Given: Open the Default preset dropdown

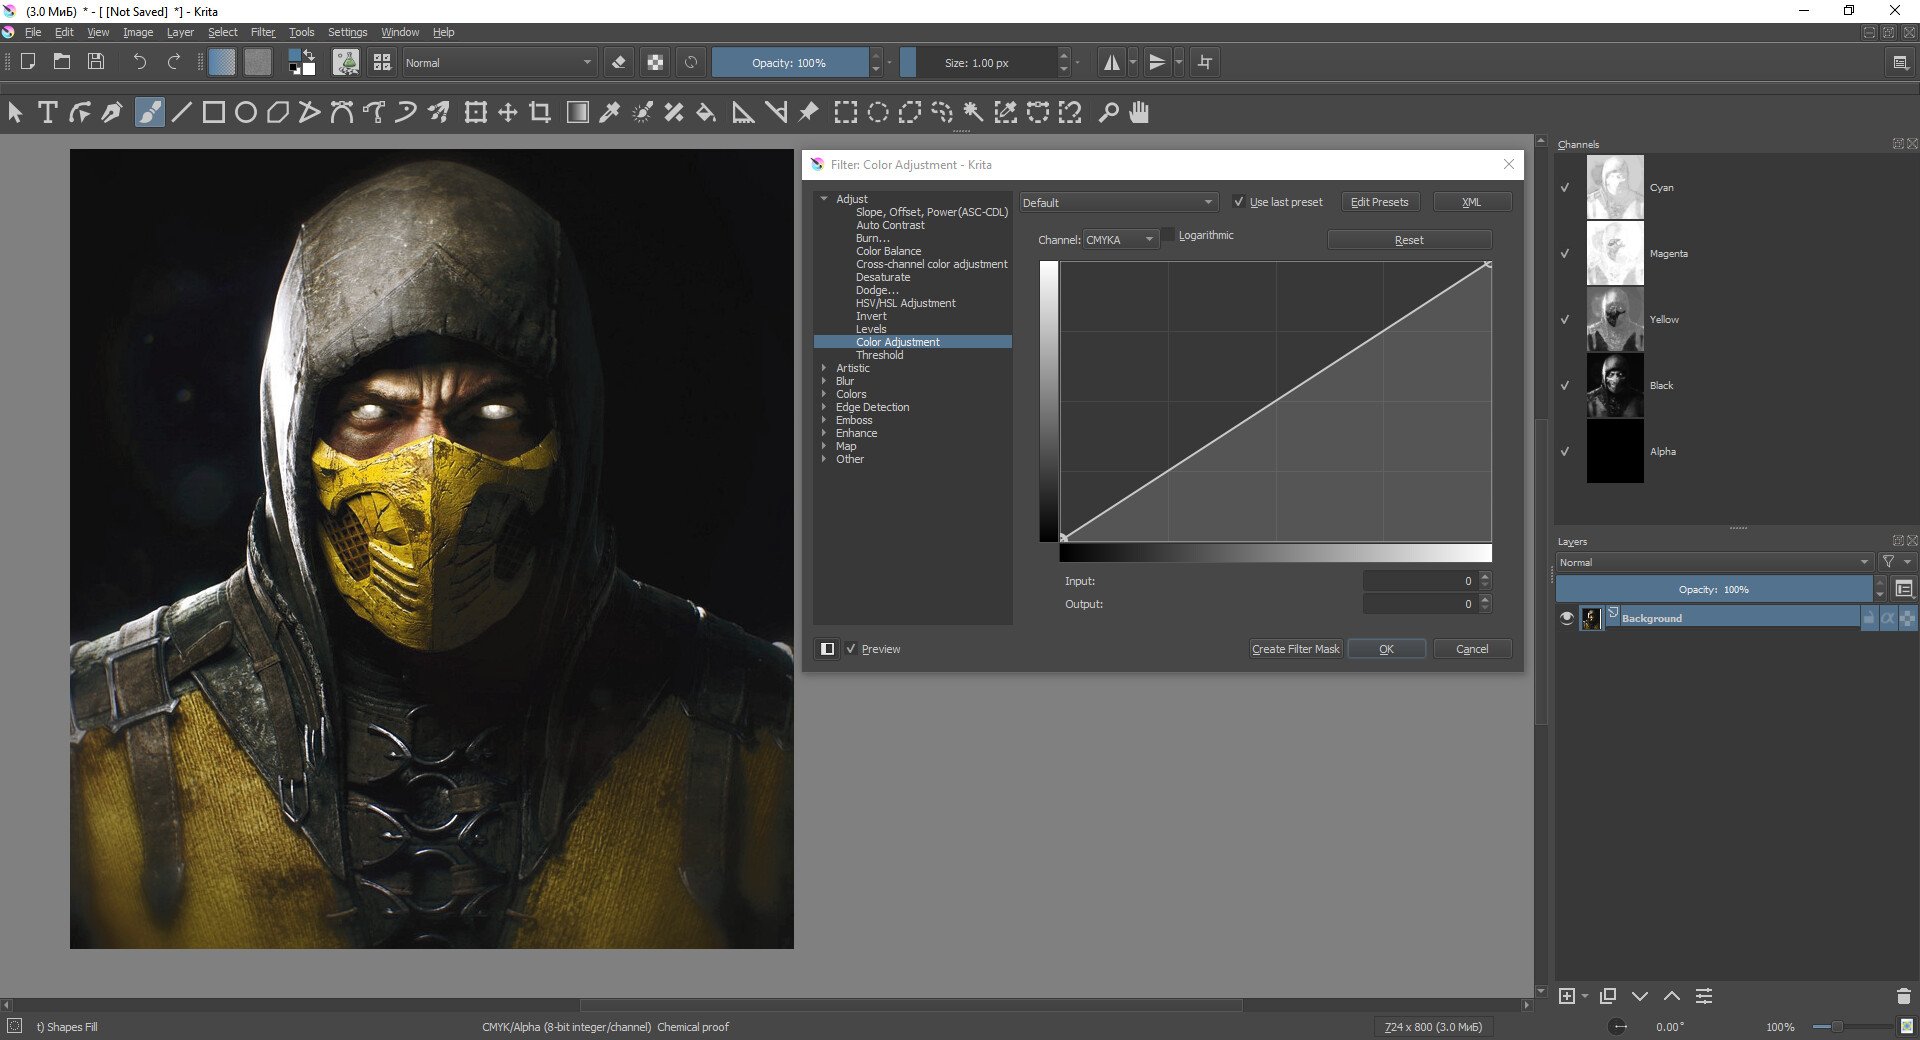Looking at the screenshot, I should pos(1117,202).
